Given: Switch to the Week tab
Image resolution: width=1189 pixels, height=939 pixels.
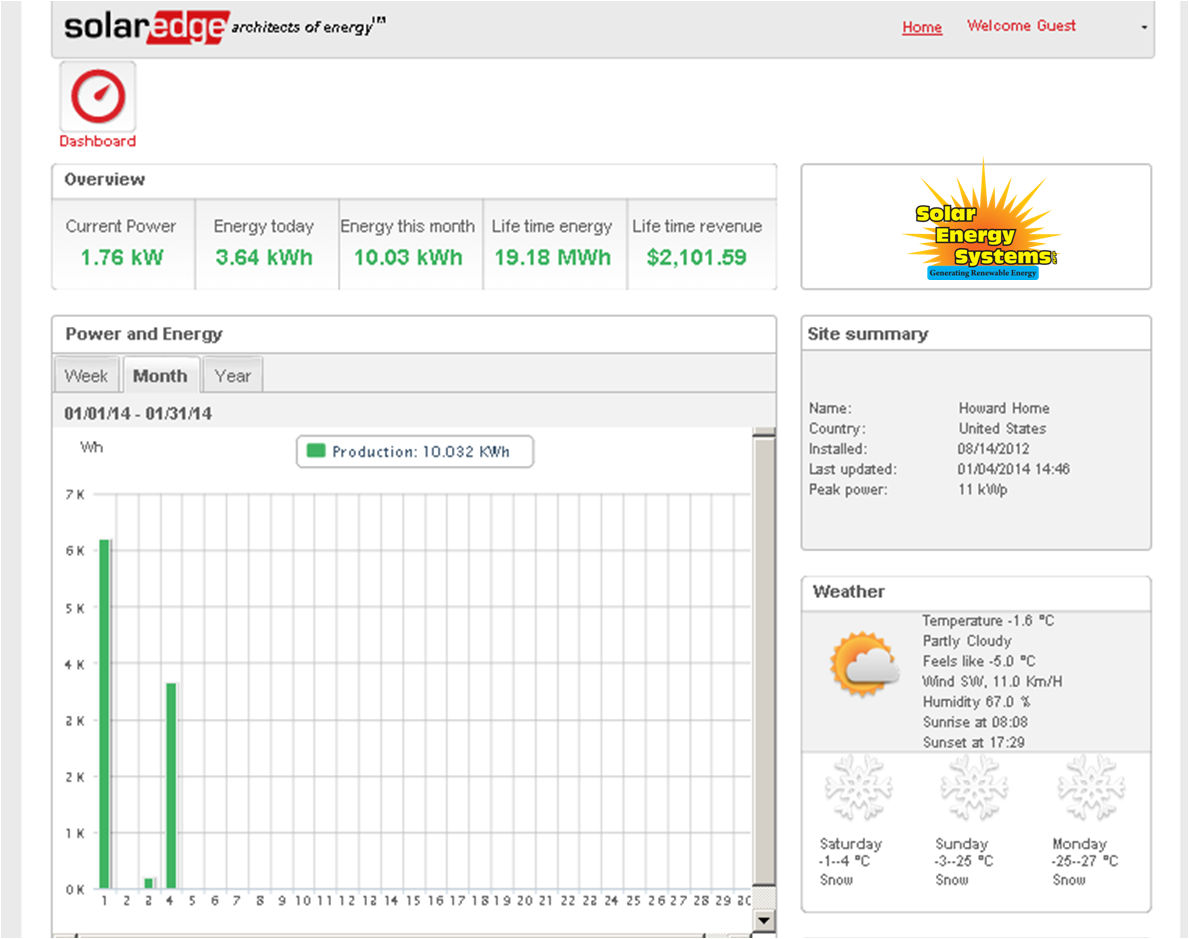Looking at the screenshot, I should pyautogui.click(x=86, y=376).
